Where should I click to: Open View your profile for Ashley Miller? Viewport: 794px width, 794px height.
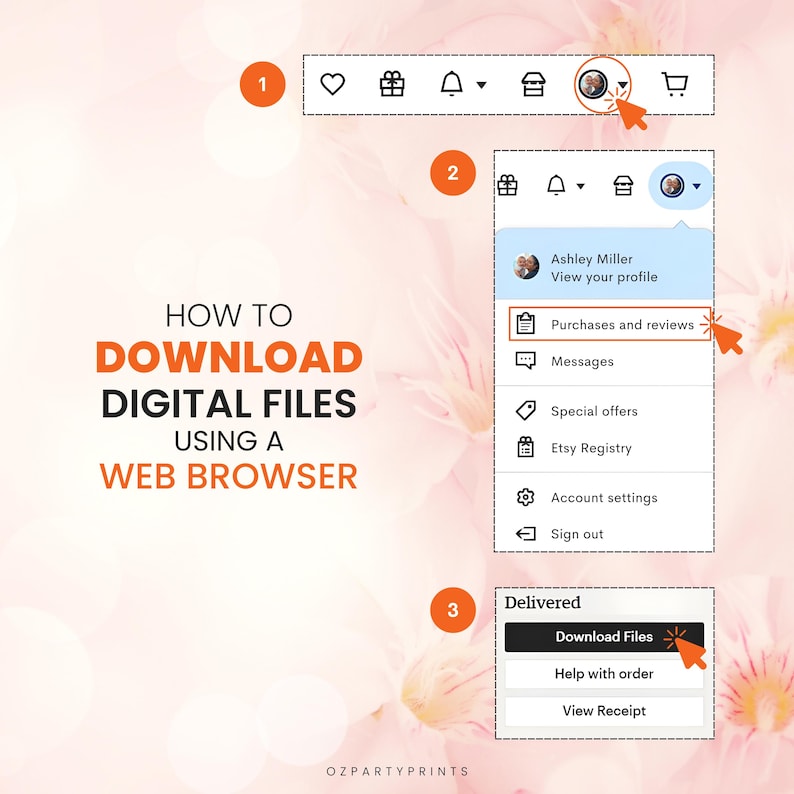coord(604,277)
